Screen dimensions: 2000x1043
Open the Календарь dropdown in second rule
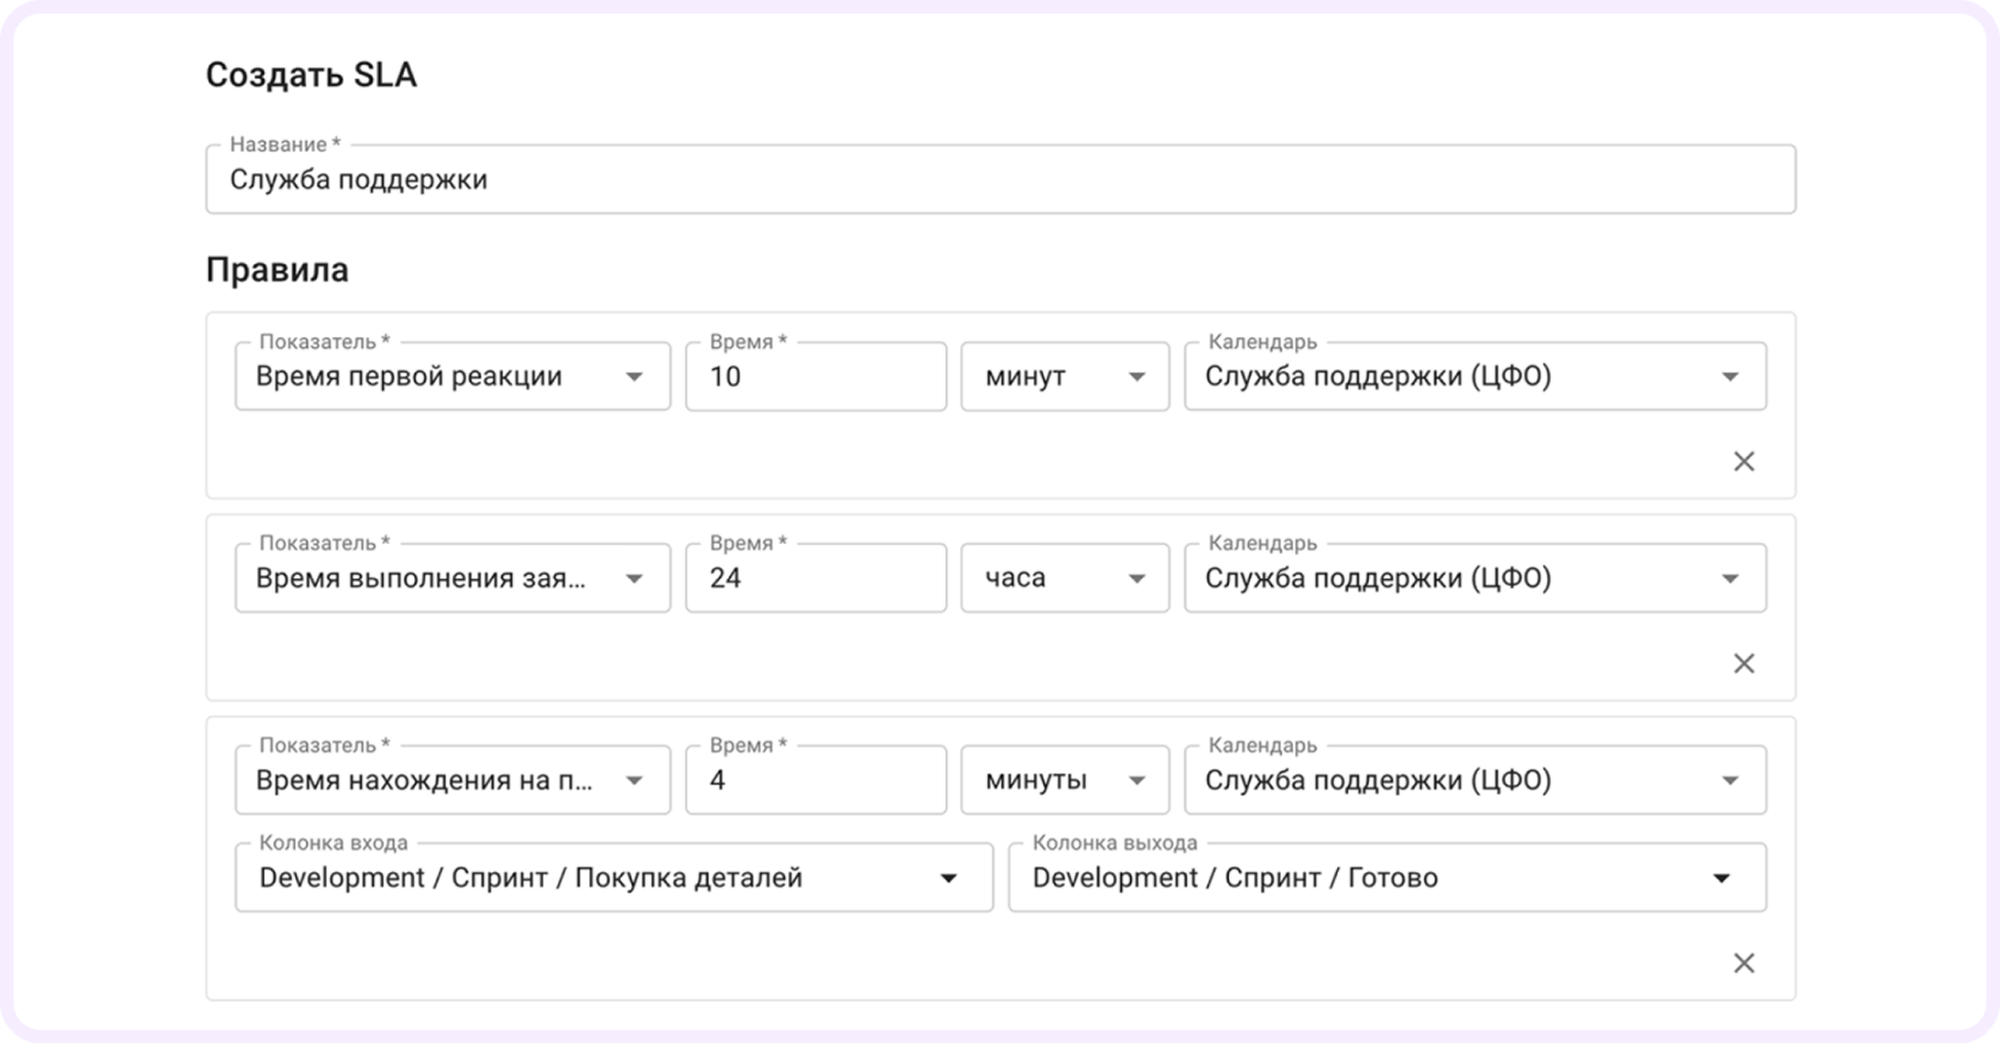[1474, 579]
